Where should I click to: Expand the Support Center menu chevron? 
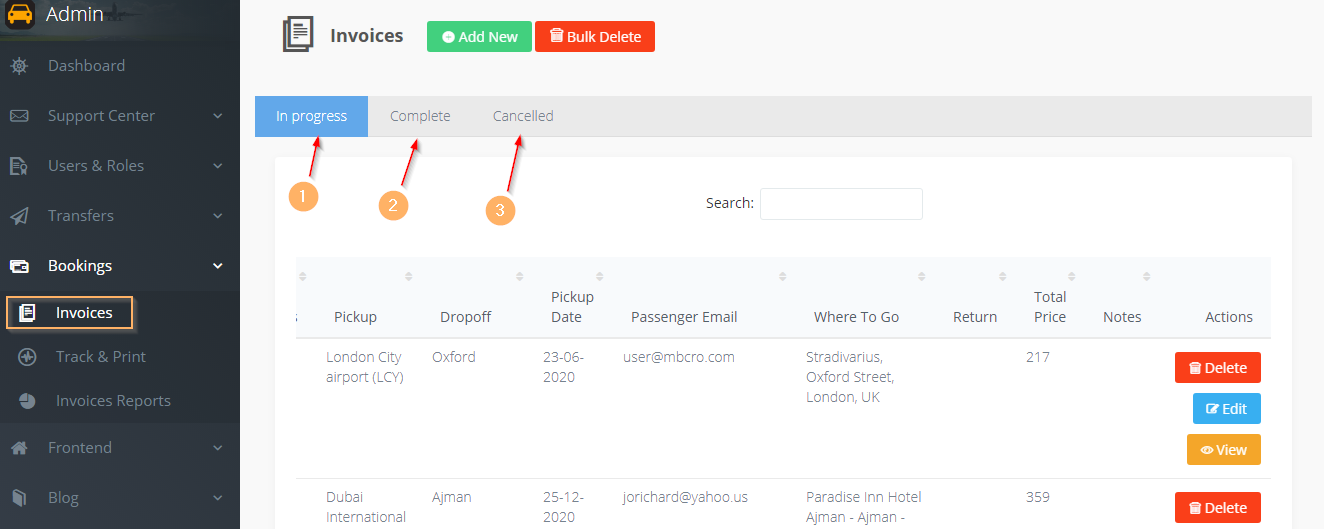(218, 116)
